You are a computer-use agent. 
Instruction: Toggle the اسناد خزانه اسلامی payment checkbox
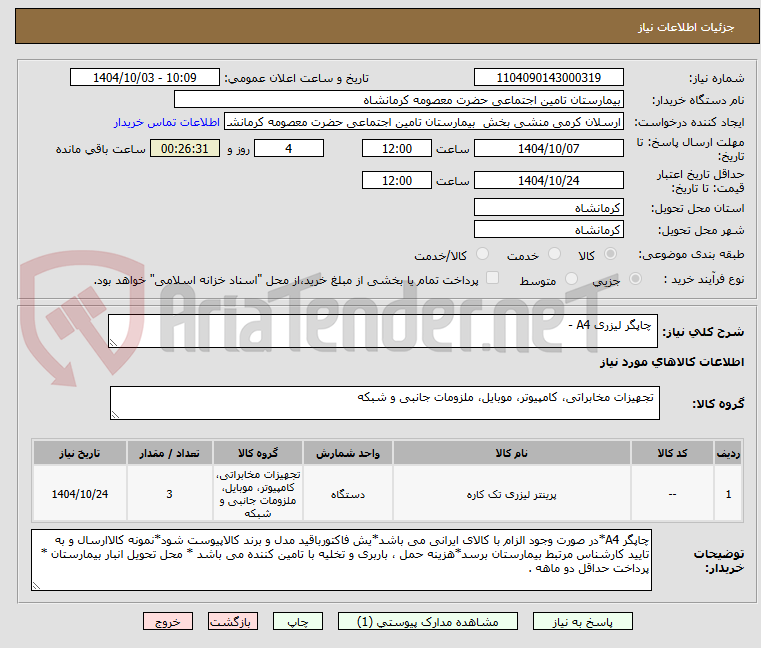[493, 278]
